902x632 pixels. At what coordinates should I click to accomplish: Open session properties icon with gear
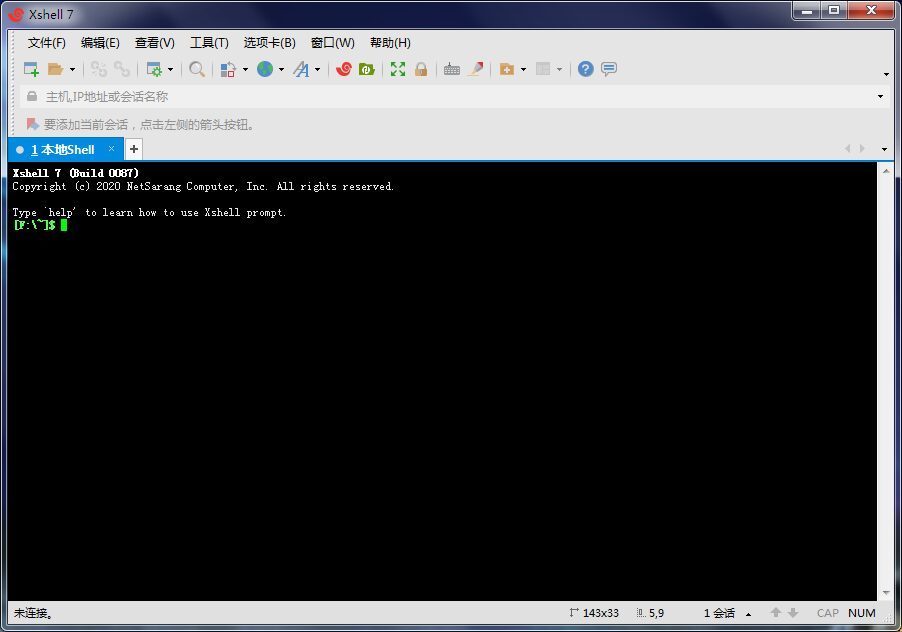[154, 69]
